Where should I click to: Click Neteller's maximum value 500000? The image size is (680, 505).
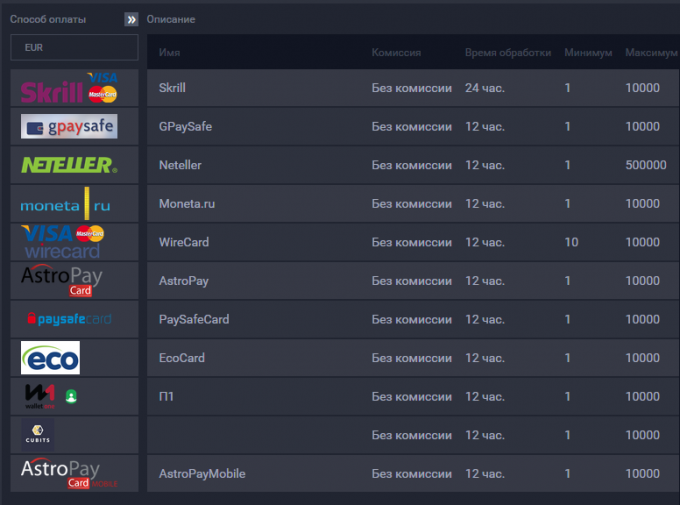(x=646, y=165)
